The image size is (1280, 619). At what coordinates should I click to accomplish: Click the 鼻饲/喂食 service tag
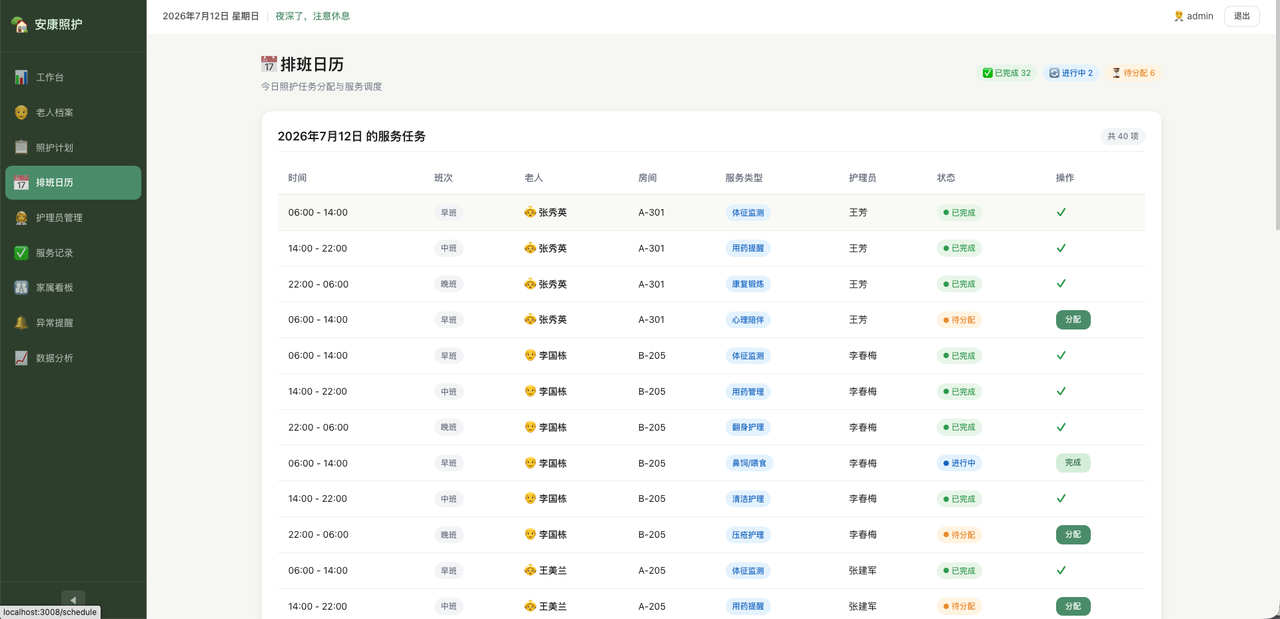748,463
